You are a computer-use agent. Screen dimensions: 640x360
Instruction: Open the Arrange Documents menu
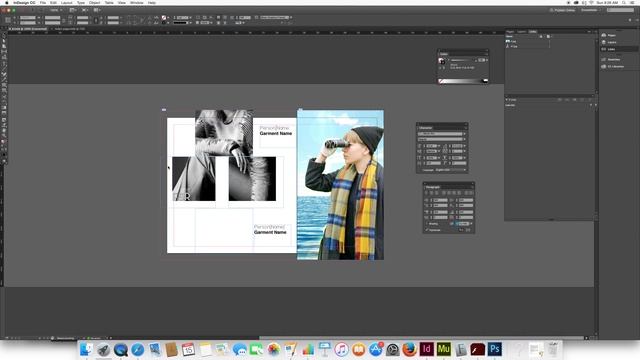tap(97, 10)
